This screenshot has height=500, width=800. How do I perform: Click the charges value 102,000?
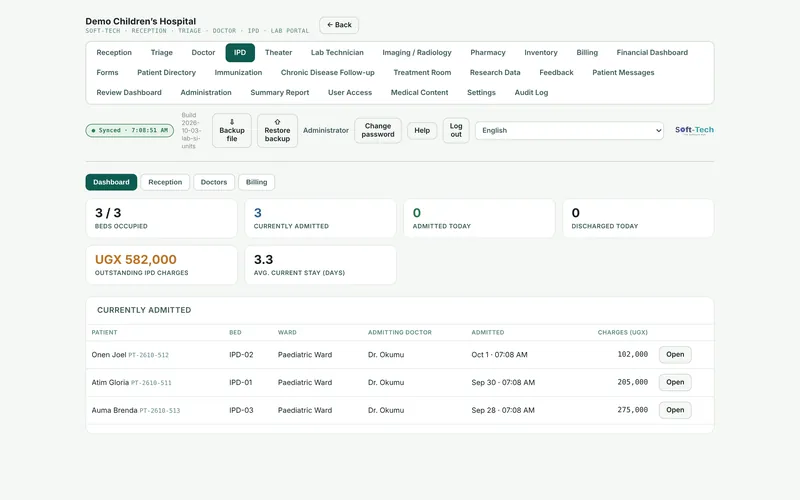coord(633,355)
